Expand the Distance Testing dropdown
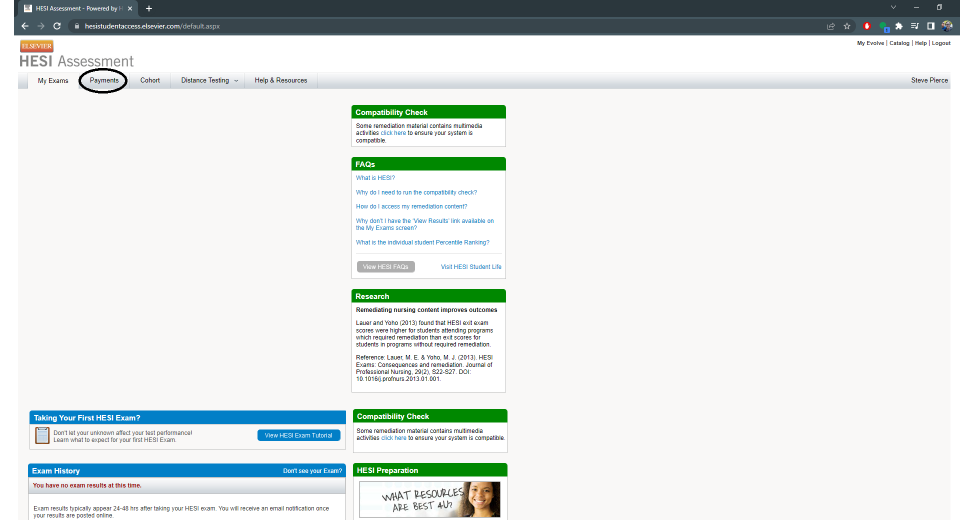This screenshot has height=520, width=960. coord(209,81)
